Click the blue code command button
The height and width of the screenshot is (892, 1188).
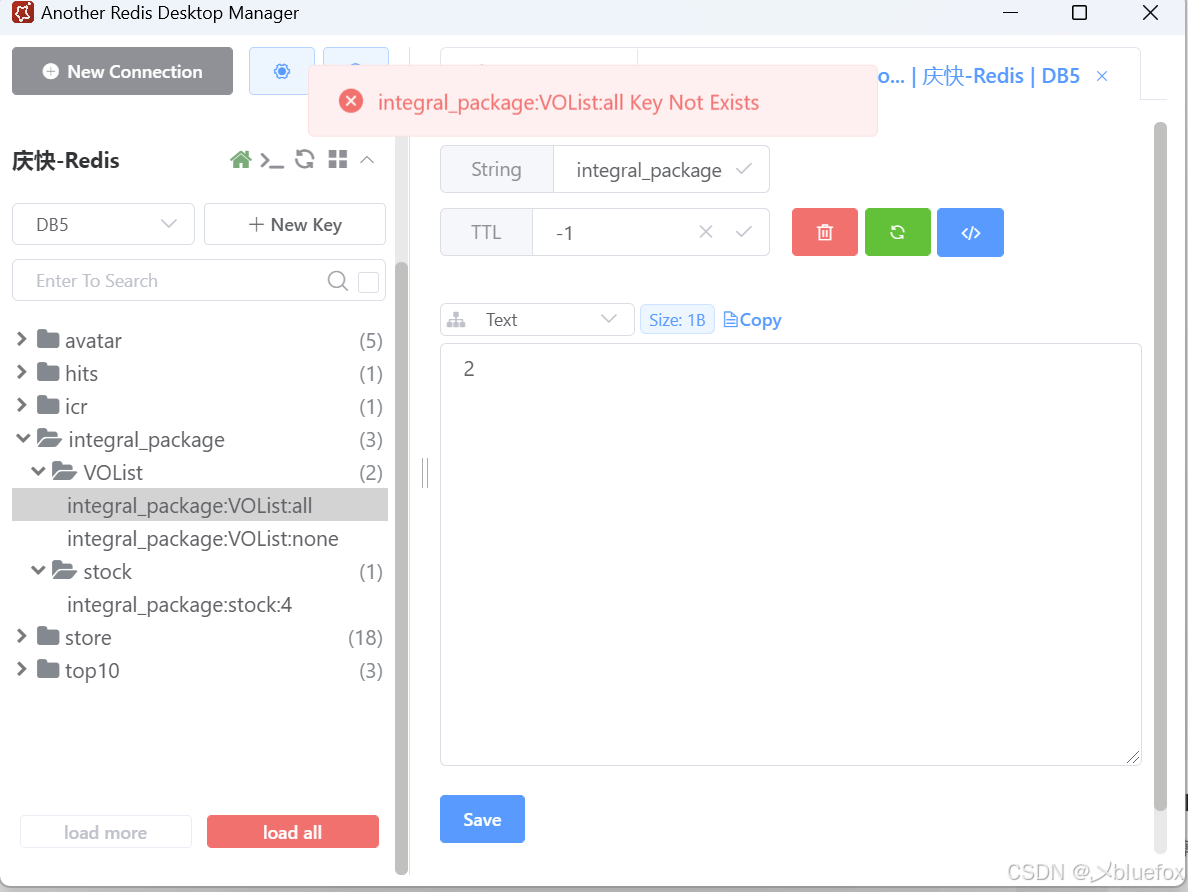coord(971,232)
